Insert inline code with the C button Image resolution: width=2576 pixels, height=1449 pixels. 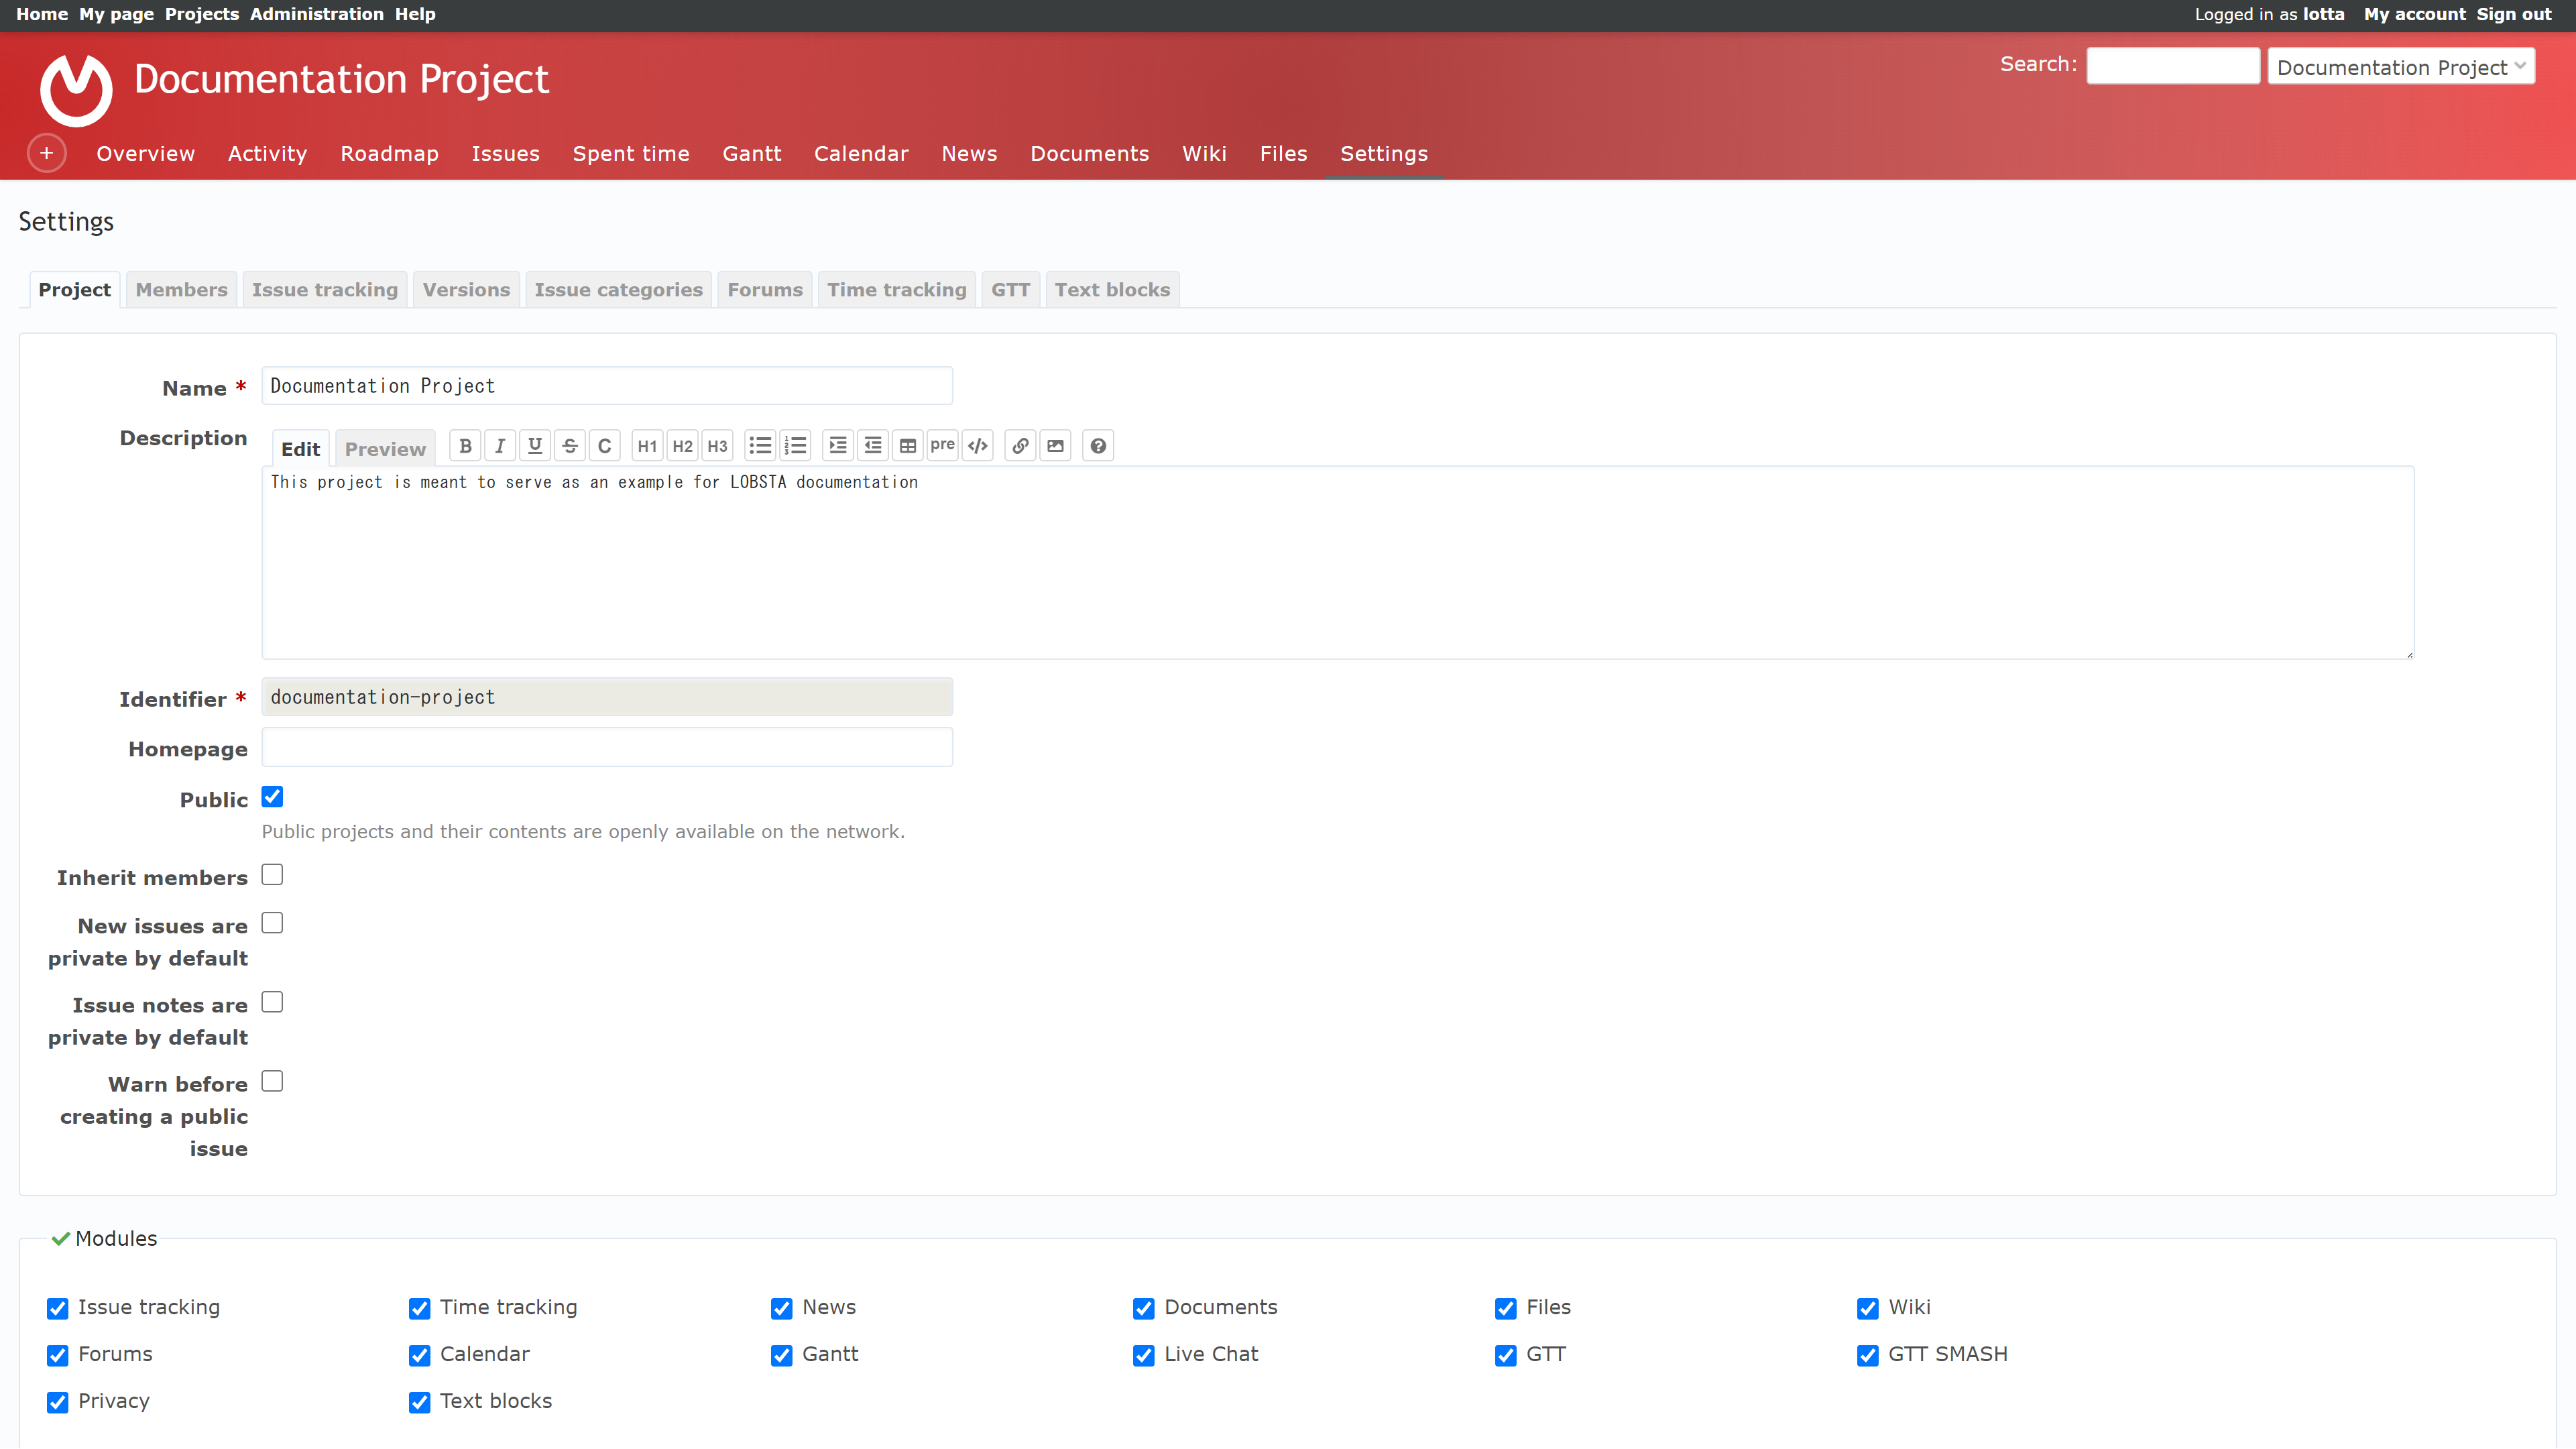coord(605,446)
